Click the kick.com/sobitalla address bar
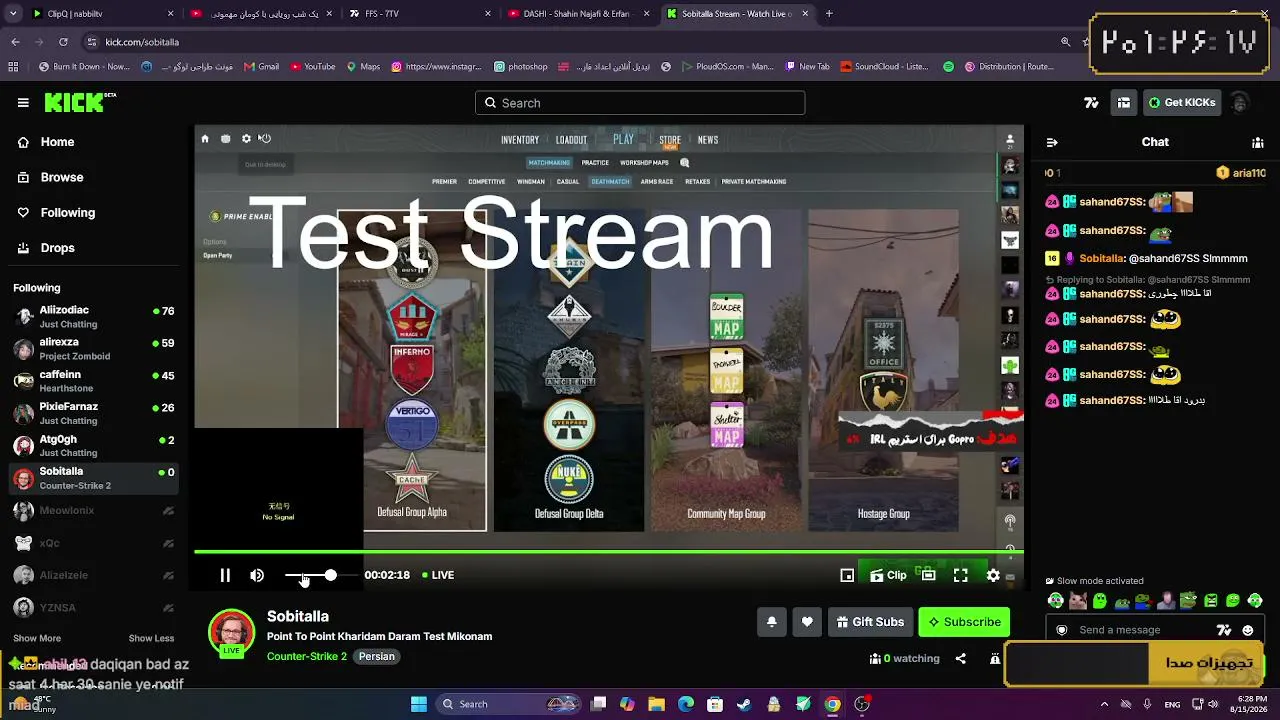The height and width of the screenshot is (720, 1280). click(x=570, y=42)
